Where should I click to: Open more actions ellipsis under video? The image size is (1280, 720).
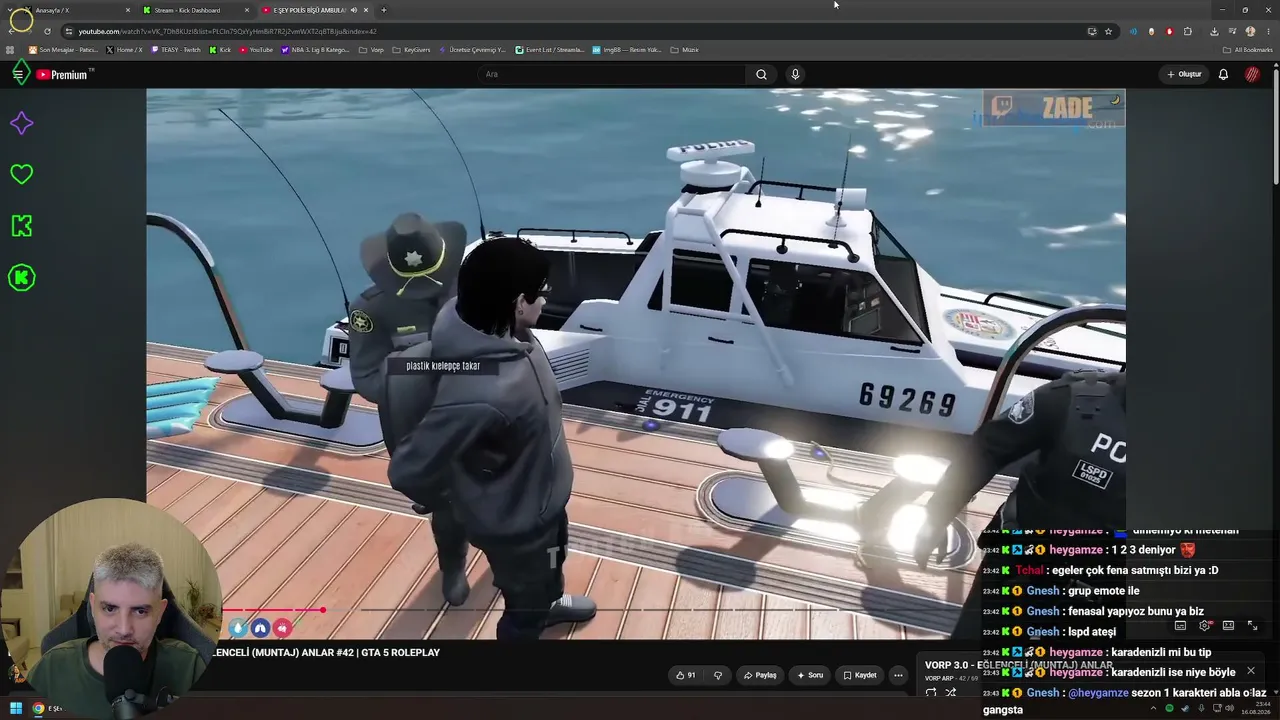pos(898,675)
